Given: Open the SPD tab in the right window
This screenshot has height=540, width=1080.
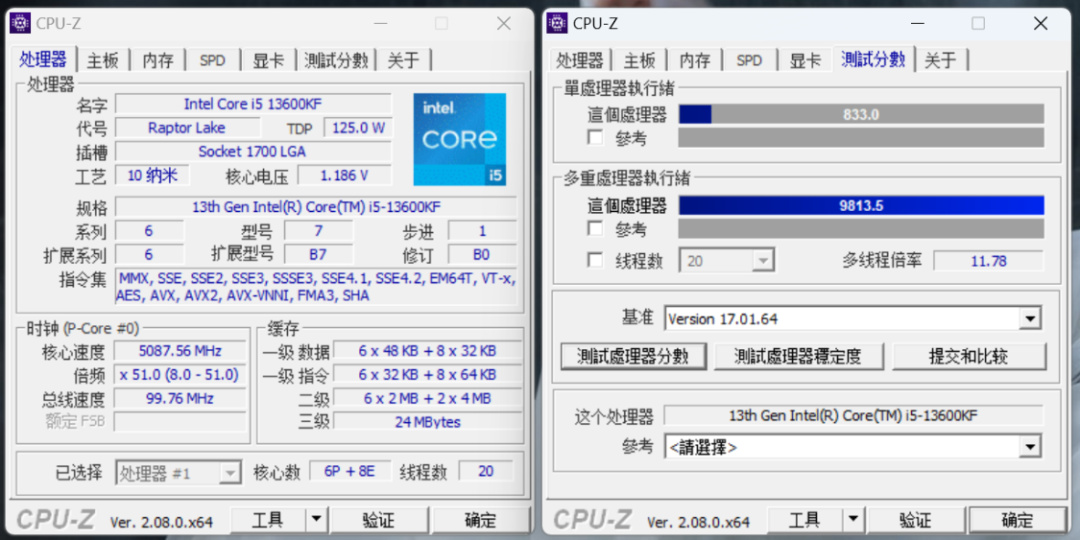Looking at the screenshot, I should click(749, 61).
